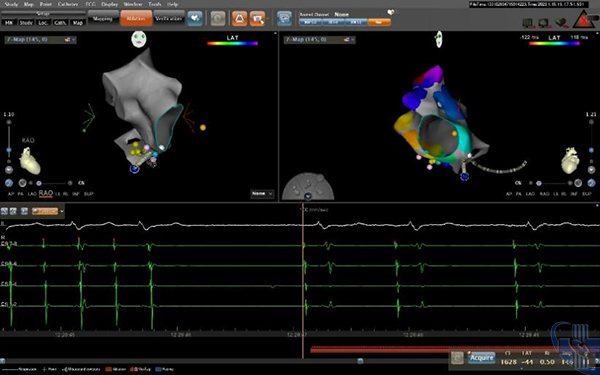Switch to the Mapping phase tab
The height and width of the screenshot is (375, 600).
click(103, 18)
